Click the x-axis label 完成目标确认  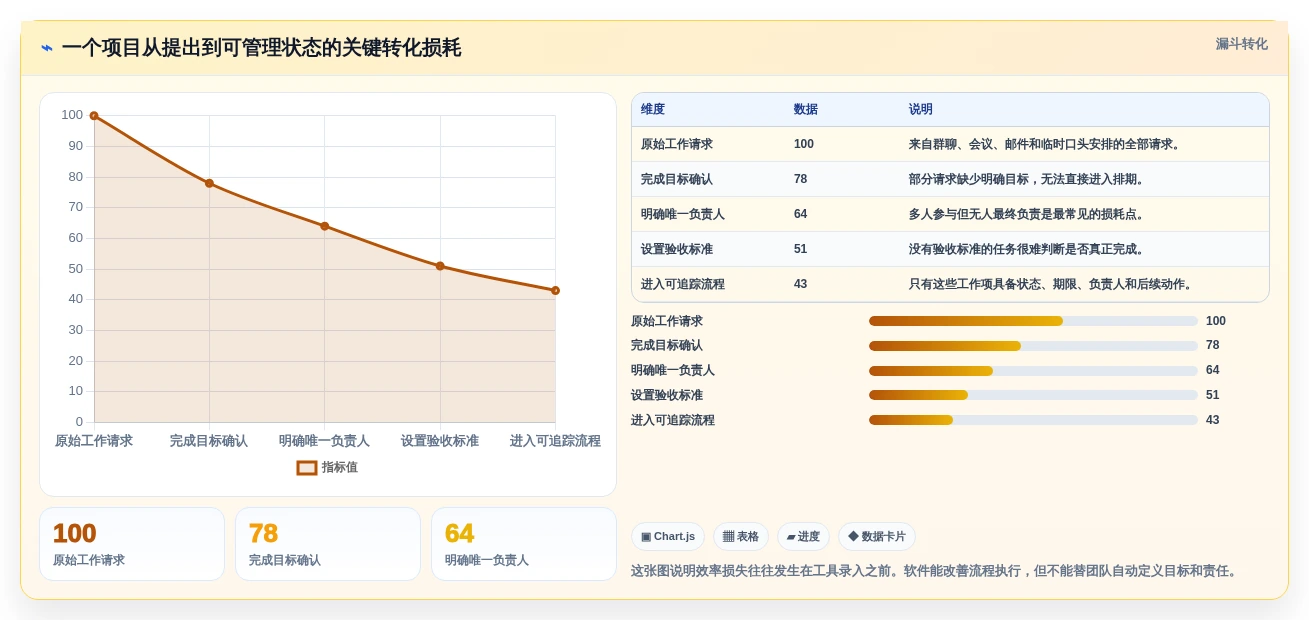click(209, 441)
